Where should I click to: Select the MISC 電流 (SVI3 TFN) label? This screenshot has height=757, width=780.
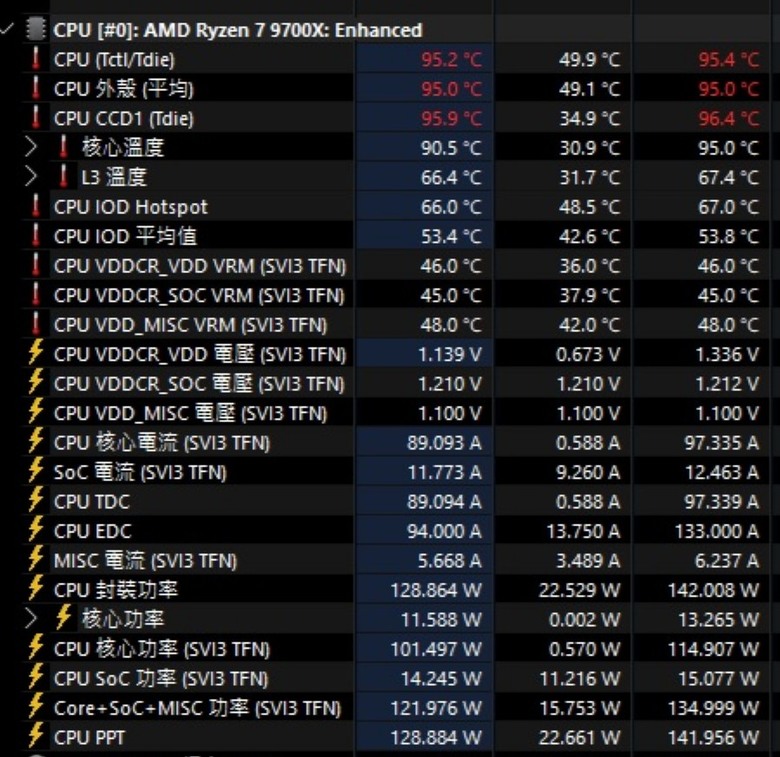pyautogui.click(x=145, y=561)
